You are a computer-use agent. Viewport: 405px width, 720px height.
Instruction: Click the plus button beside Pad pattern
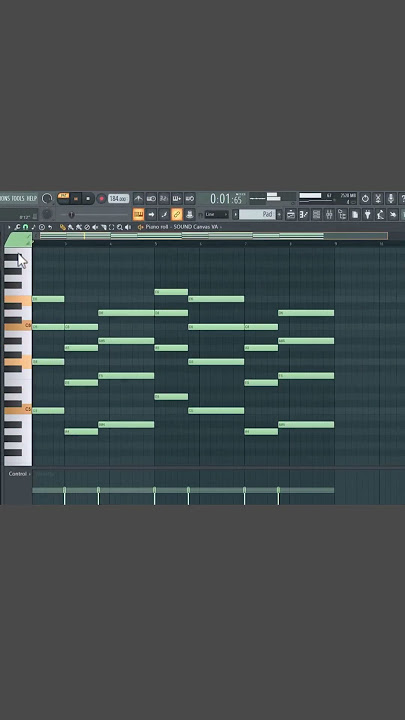click(x=279, y=214)
